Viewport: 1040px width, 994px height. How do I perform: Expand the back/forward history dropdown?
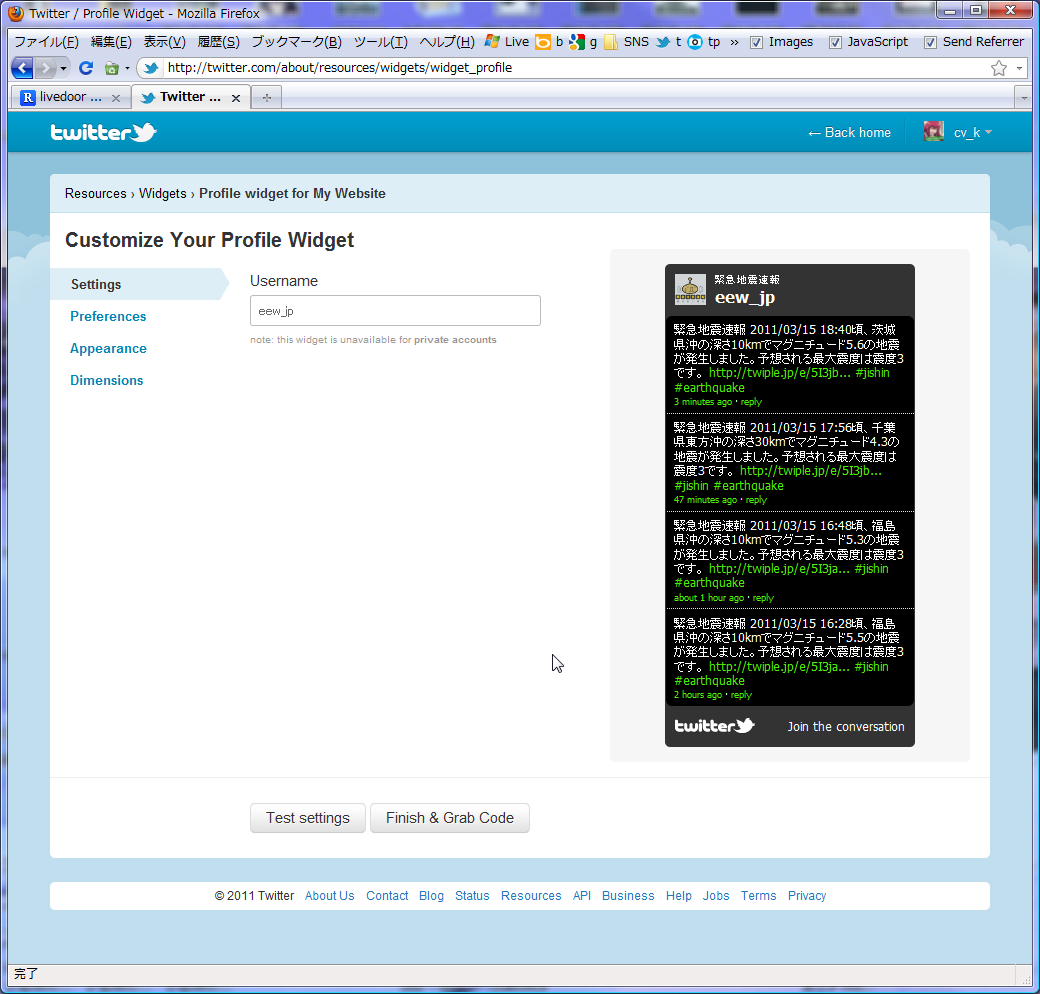64,68
